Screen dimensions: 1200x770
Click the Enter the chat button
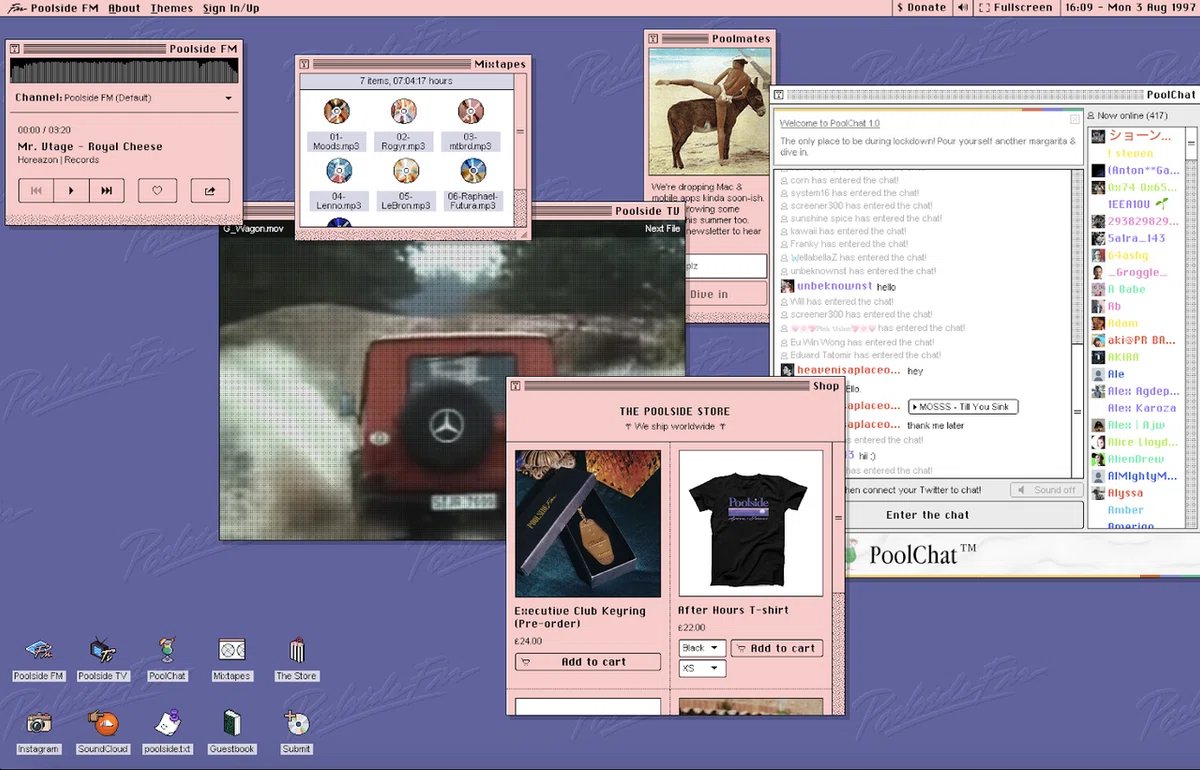(x=927, y=515)
